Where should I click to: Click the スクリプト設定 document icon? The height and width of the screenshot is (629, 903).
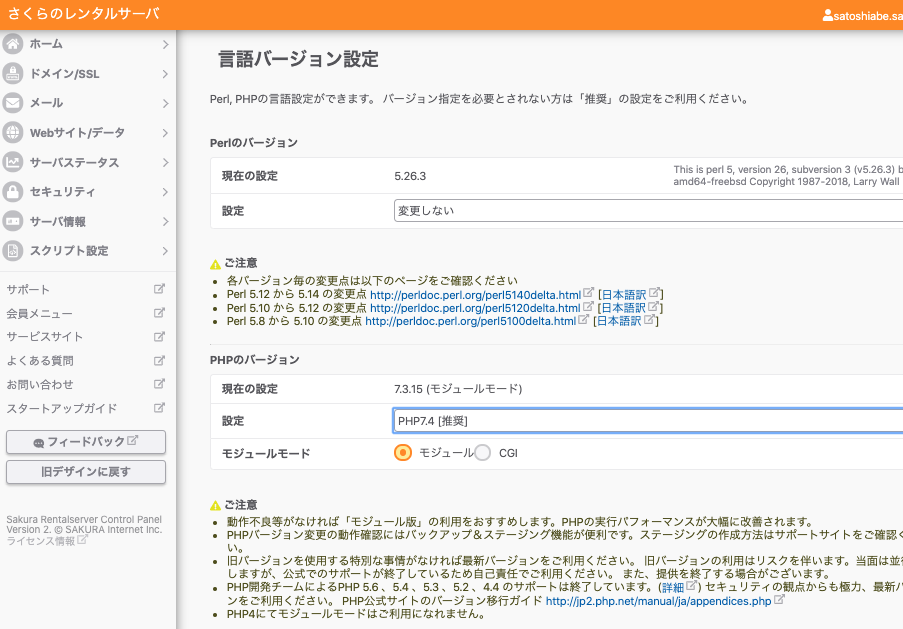pyautogui.click(x=13, y=250)
